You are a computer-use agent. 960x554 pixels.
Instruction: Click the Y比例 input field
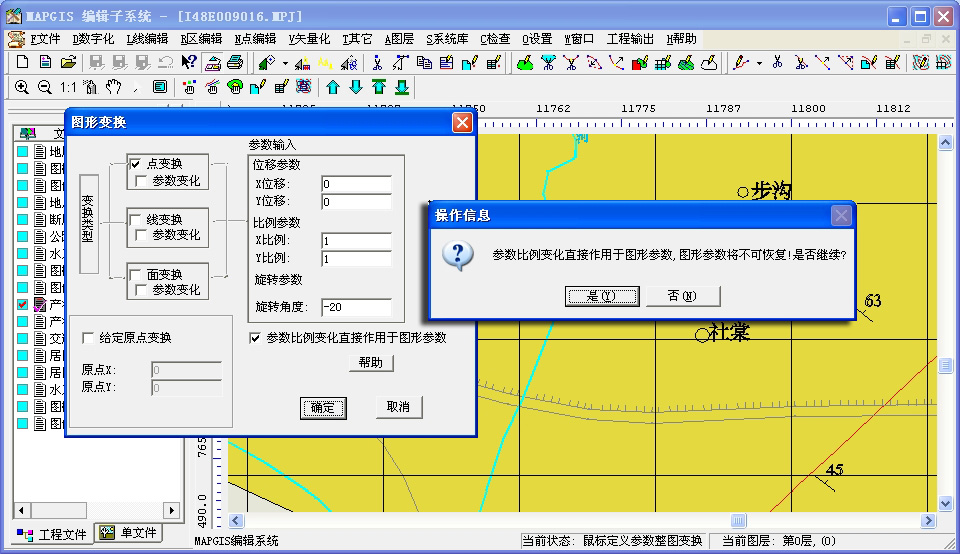pyautogui.click(x=356, y=258)
